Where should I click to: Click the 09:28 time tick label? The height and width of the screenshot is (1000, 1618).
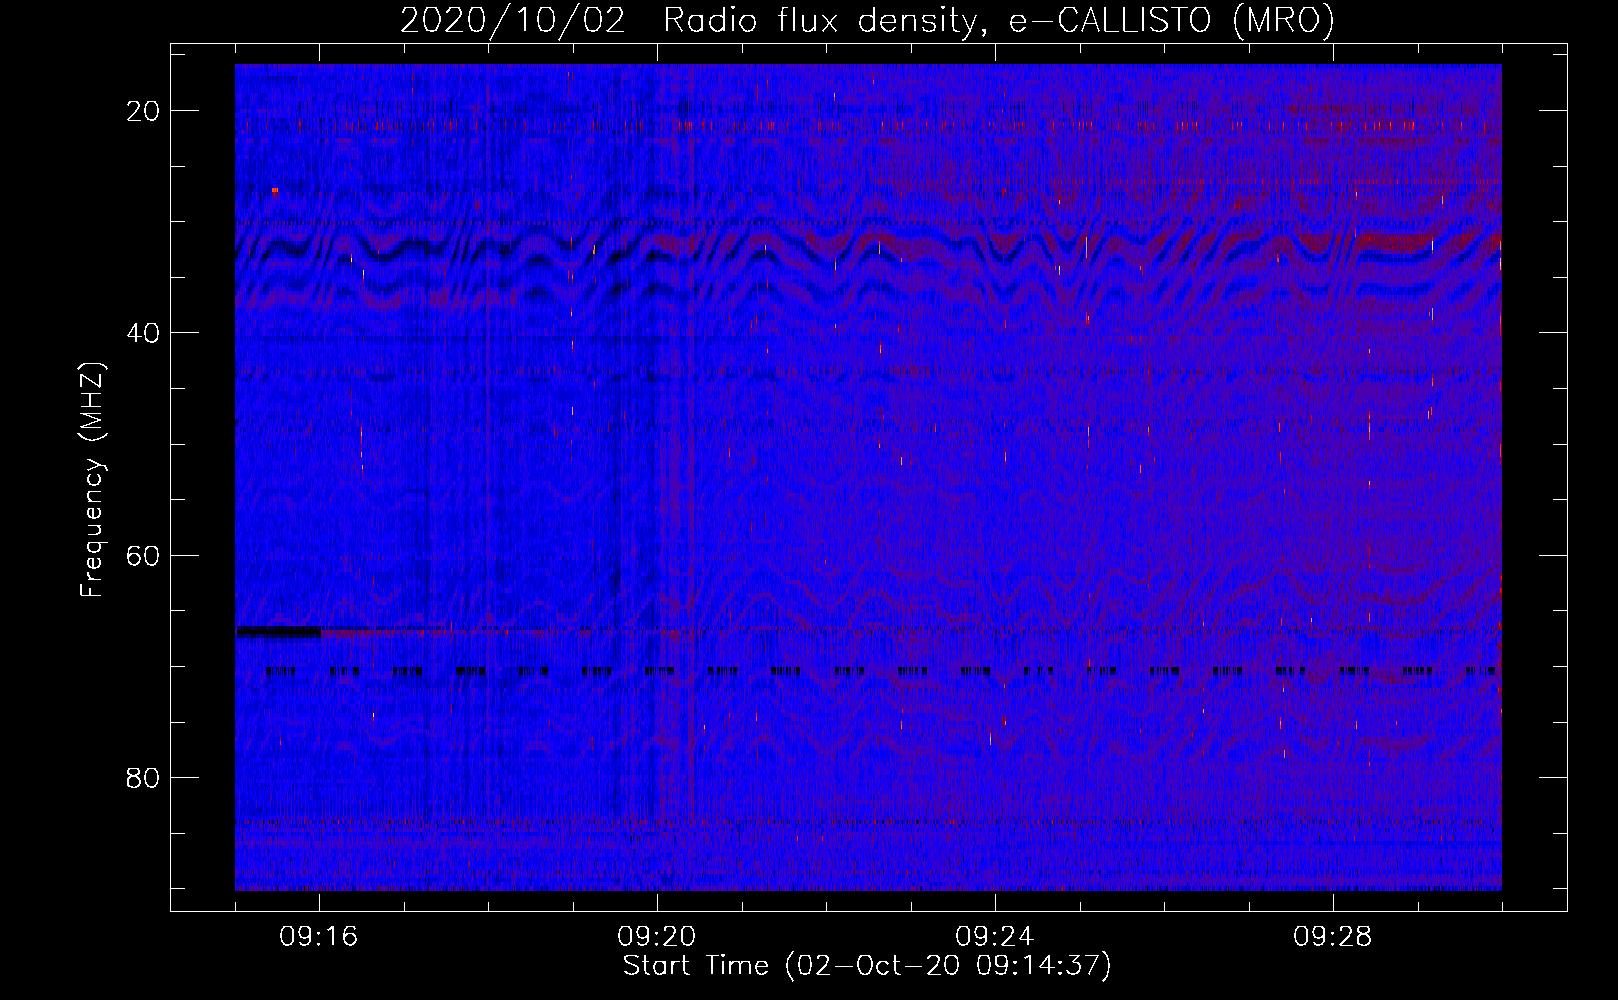pyautogui.click(x=1333, y=937)
